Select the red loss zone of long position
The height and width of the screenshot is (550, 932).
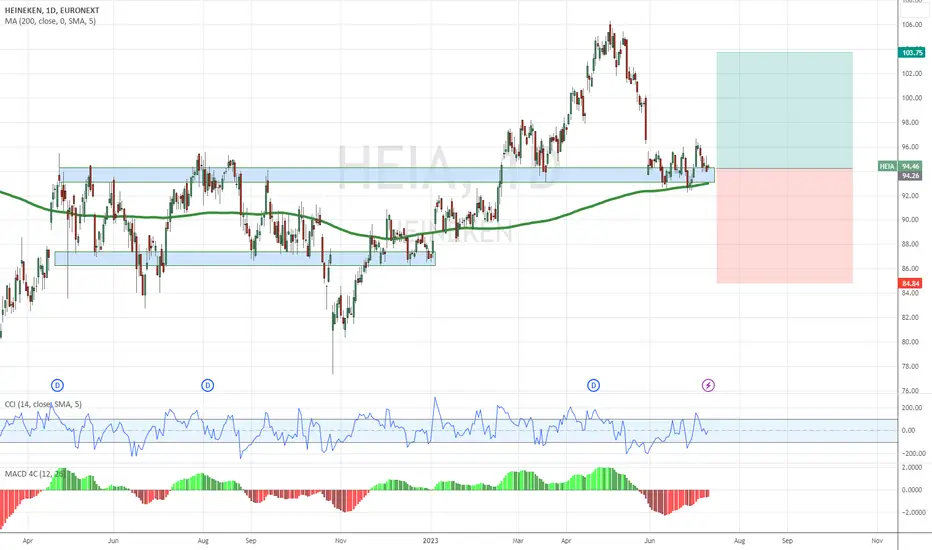[785, 226]
